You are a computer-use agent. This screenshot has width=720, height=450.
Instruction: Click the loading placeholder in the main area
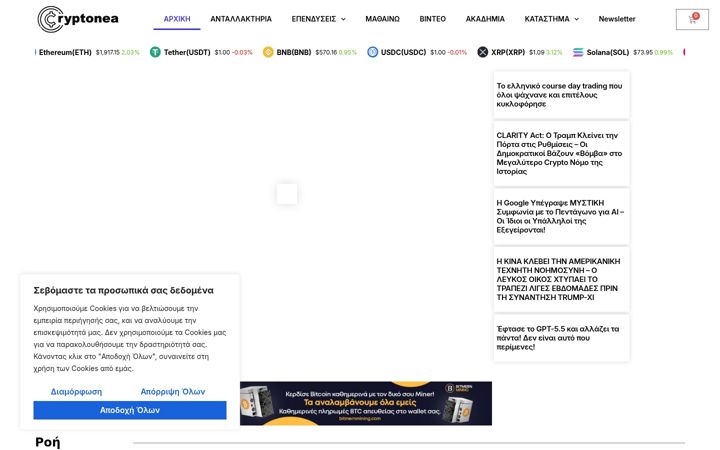(x=287, y=194)
